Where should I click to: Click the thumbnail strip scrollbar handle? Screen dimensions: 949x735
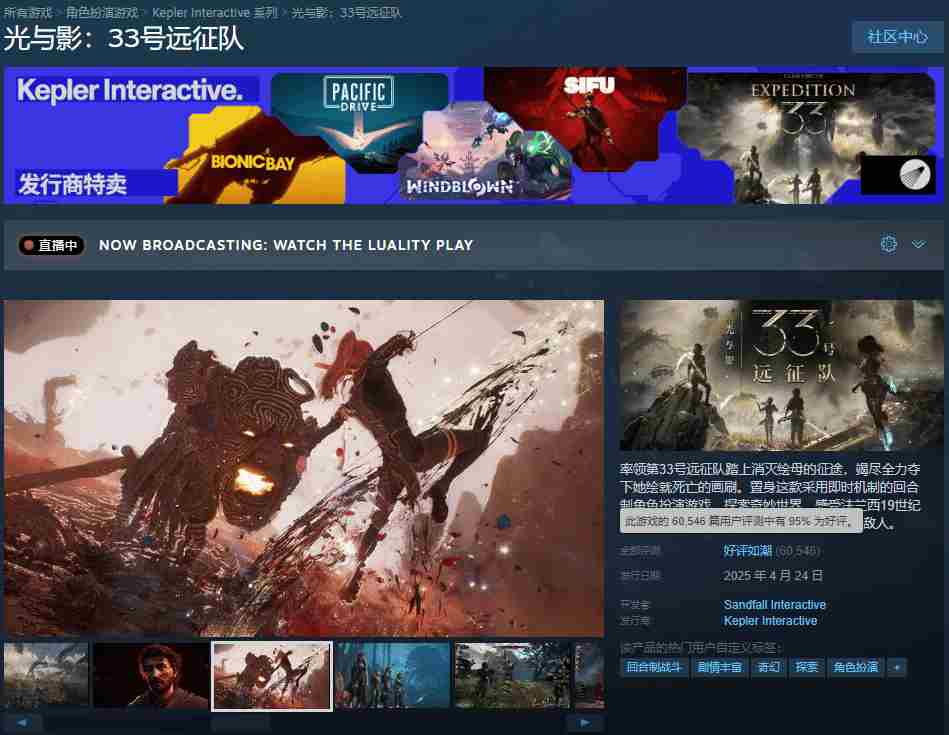[x=240, y=723]
